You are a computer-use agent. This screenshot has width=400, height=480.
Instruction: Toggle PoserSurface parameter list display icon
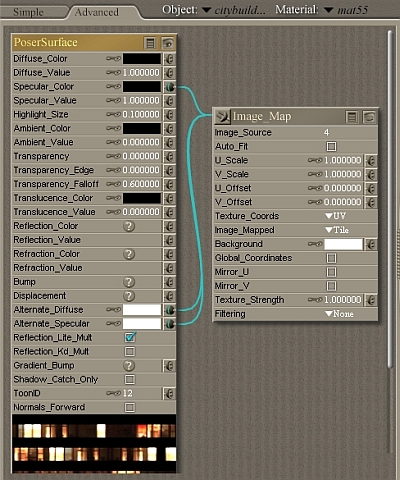[151, 43]
